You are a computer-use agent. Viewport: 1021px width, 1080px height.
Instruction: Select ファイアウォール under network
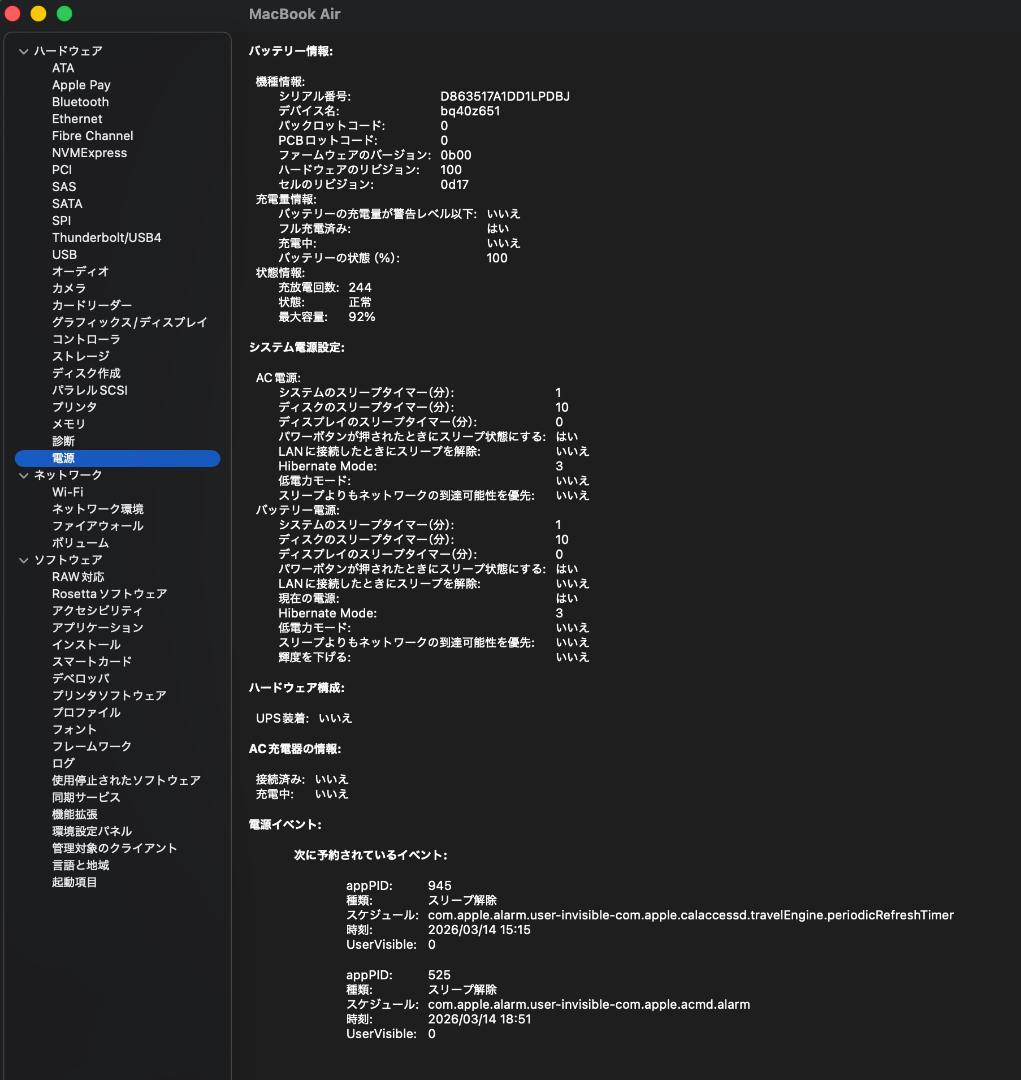97,526
